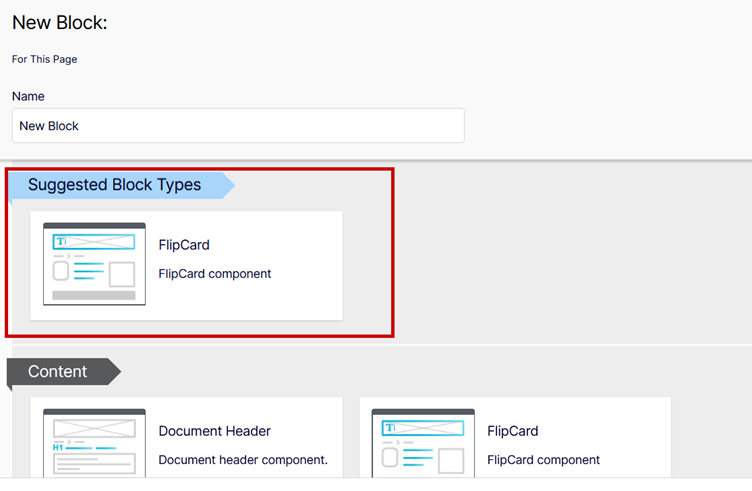Click the Content section FlipCard thumbnail icon
The image size is (752, 491).
(423, 443)
